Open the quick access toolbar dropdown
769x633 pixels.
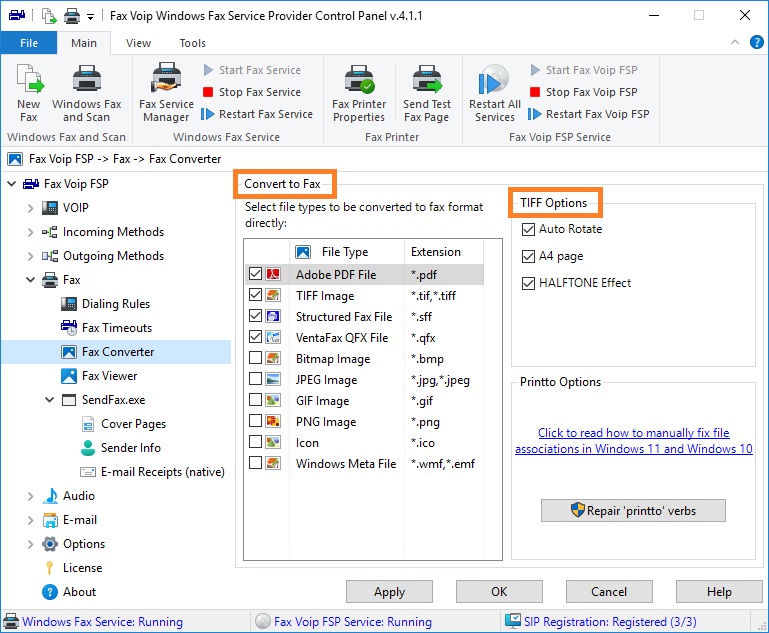point(90,17)
